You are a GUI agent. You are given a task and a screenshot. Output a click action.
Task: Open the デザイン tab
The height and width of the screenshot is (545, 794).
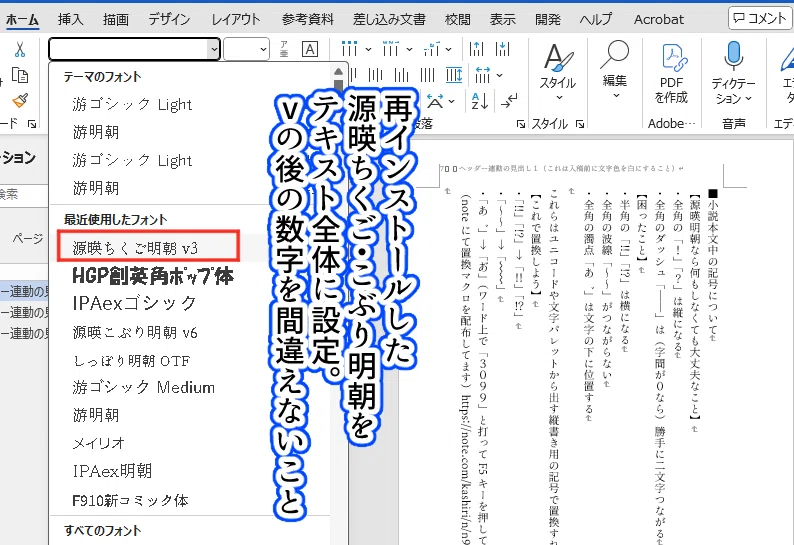pos(169,19)
